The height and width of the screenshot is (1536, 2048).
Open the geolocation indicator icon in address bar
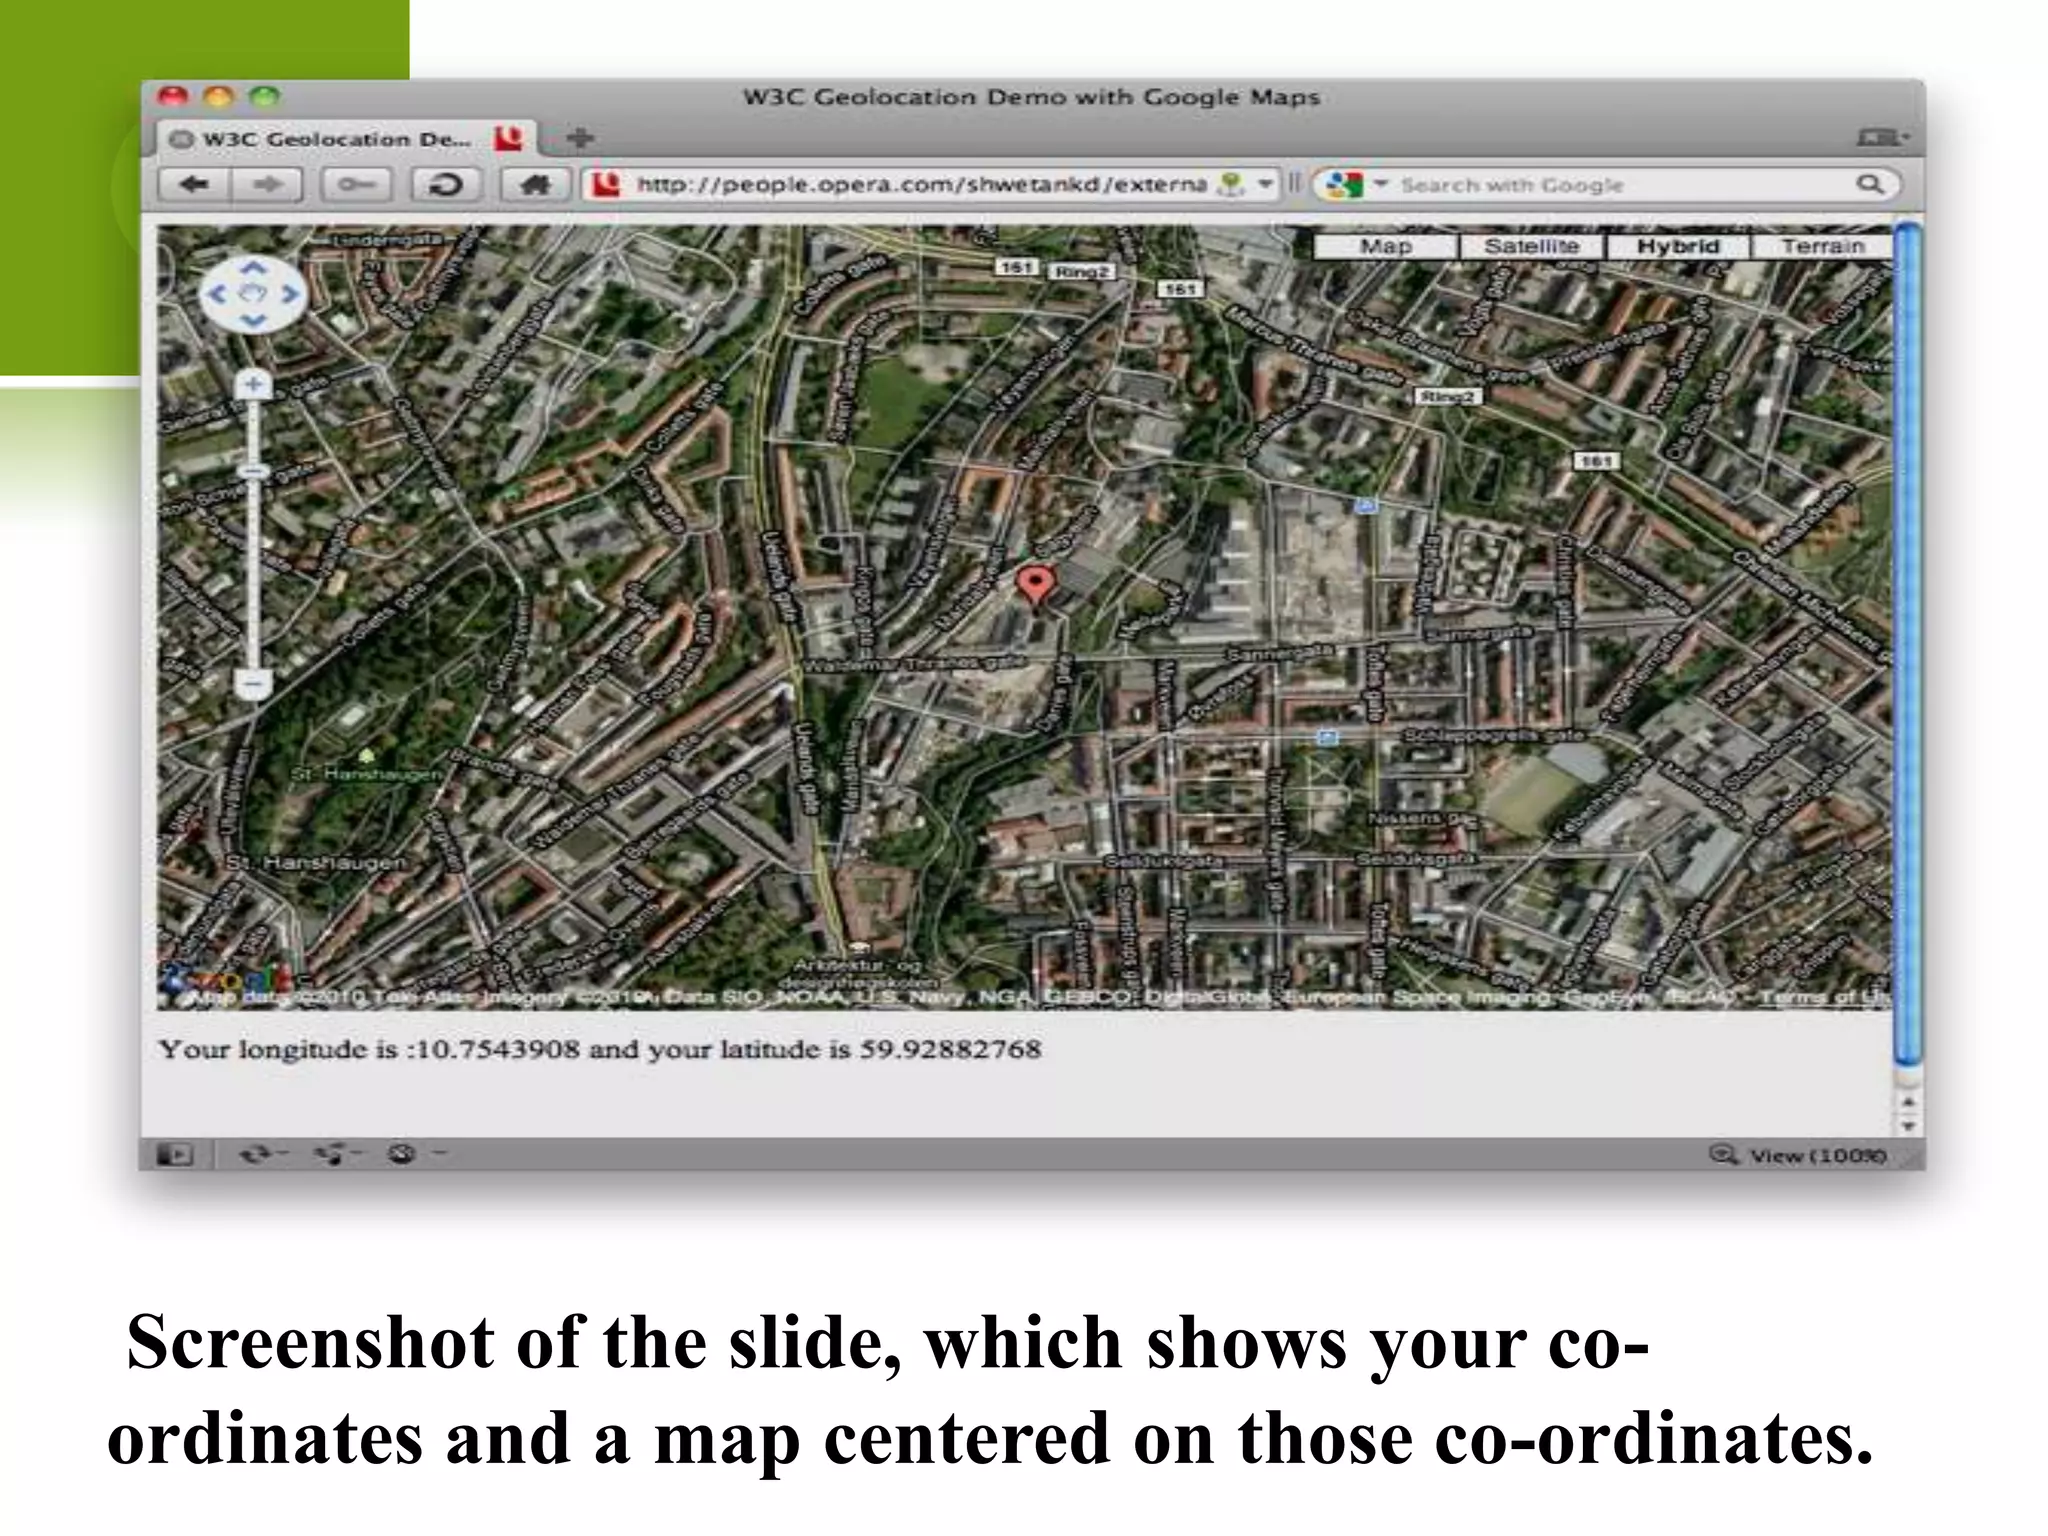tap(1232, 184)
